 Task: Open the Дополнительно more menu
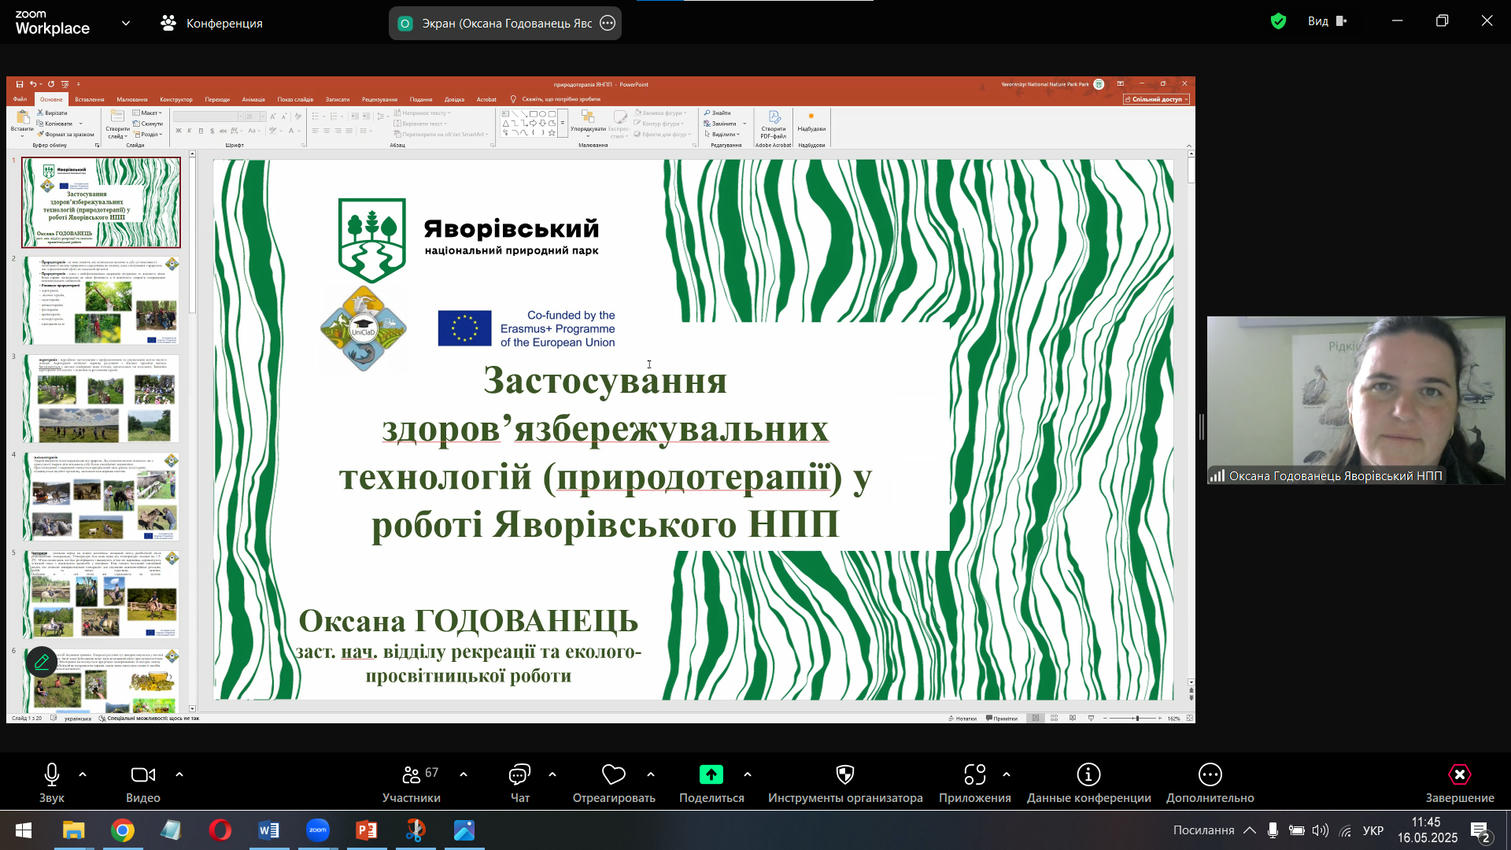pyautogui.click(x=1210, y=781)
